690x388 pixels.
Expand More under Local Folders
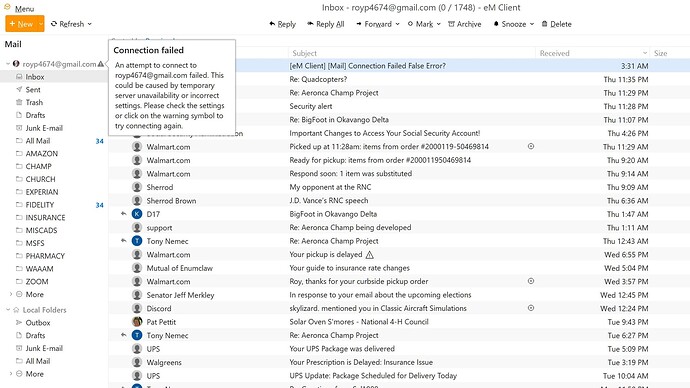(x=11, y=373)
